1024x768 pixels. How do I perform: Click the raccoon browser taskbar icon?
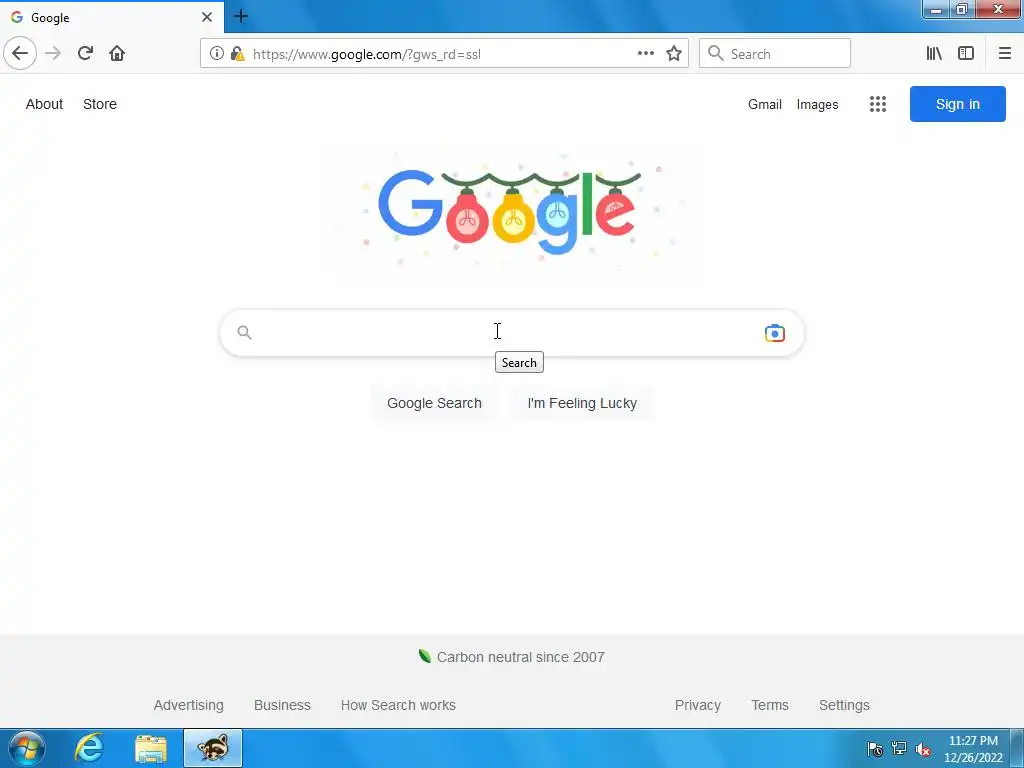[x=213, y=748]
